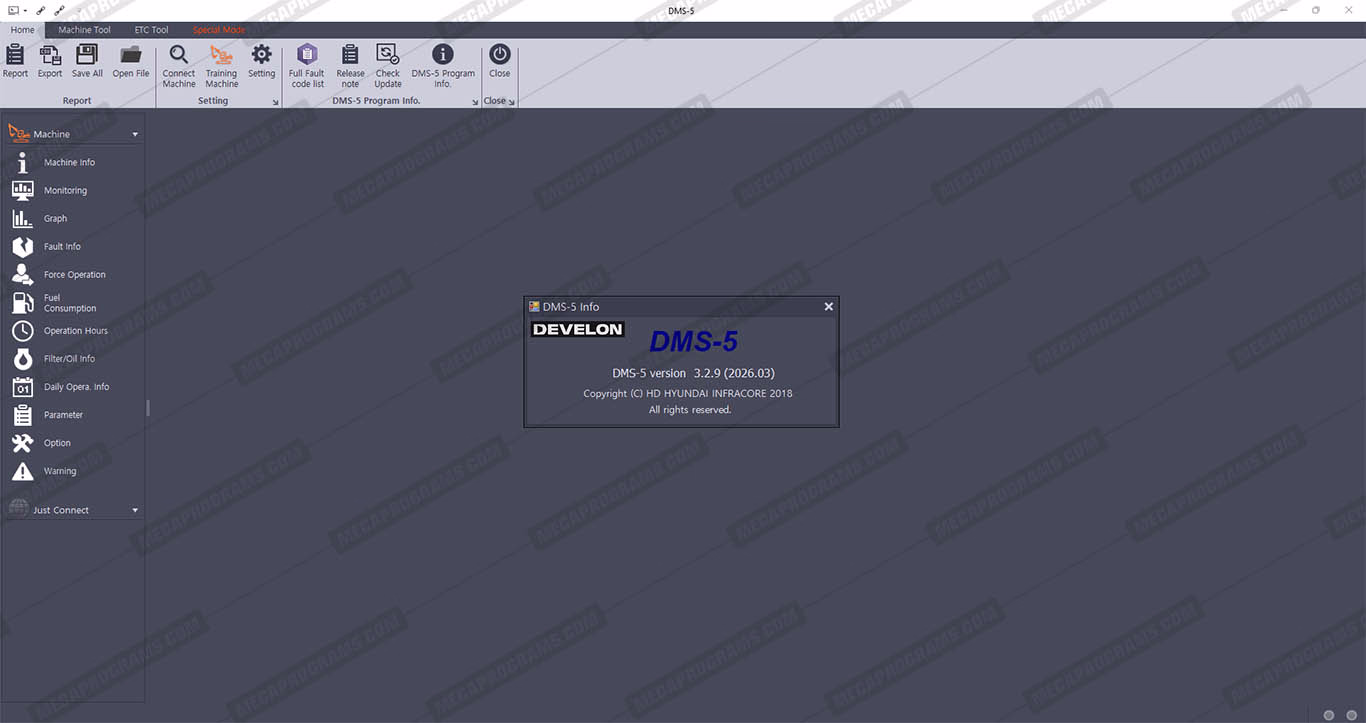Open the Training Machine tool

point(221,56)
